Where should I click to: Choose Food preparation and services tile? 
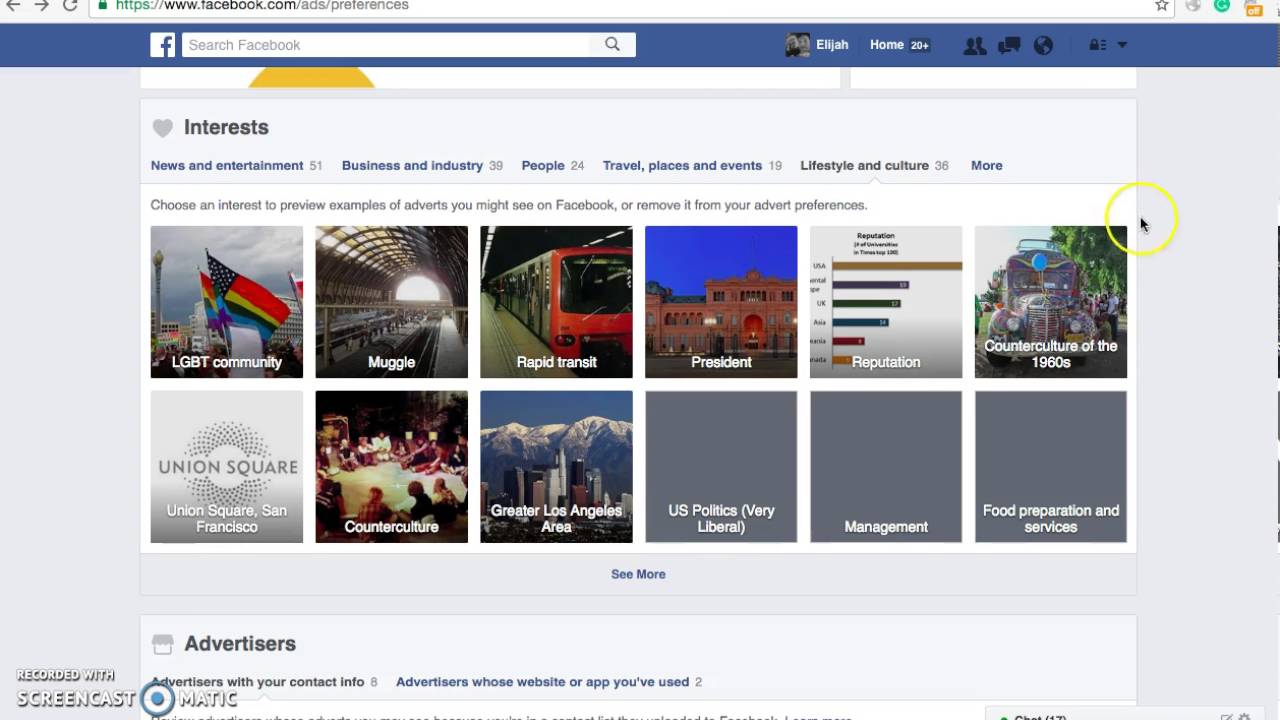point(1051,467)
